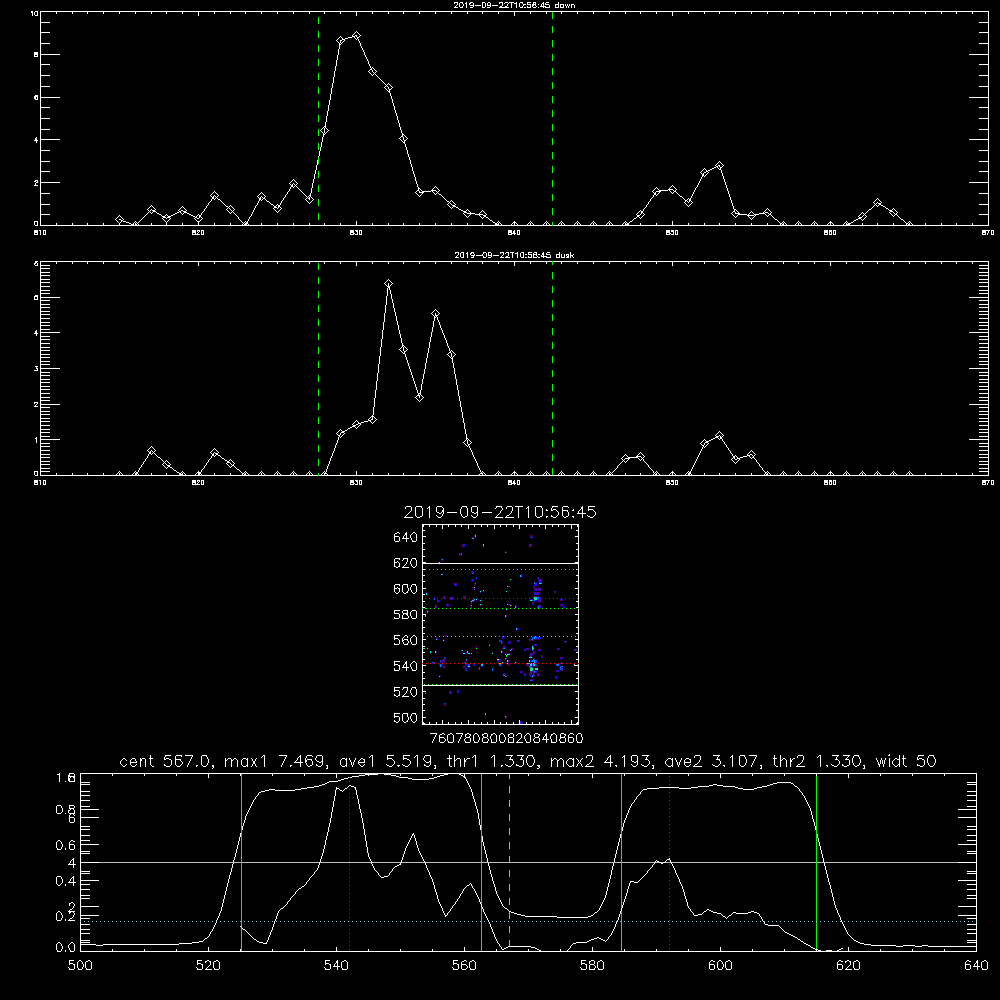The image size is (1000, 1000).
Task: Click bottom plot y-axis label "0.0"
Action: (66, 947)
